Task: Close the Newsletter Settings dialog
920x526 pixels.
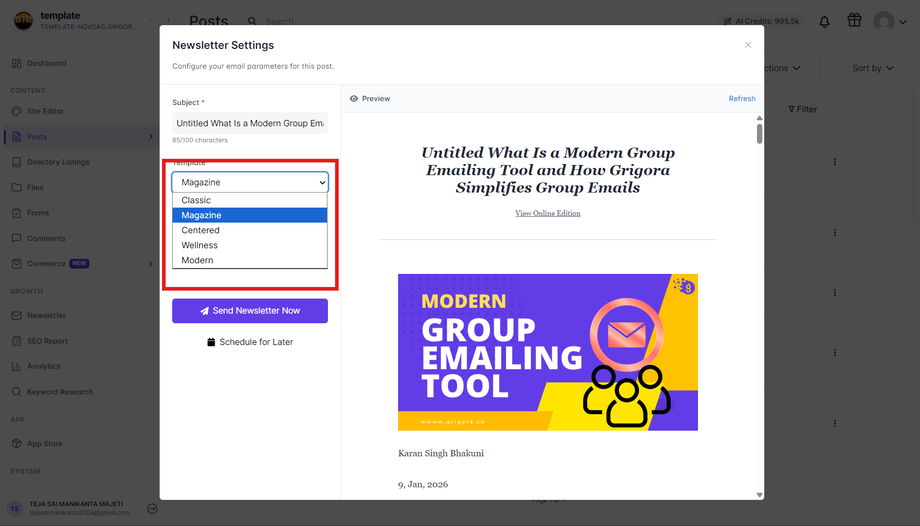Action: [748, 45]
